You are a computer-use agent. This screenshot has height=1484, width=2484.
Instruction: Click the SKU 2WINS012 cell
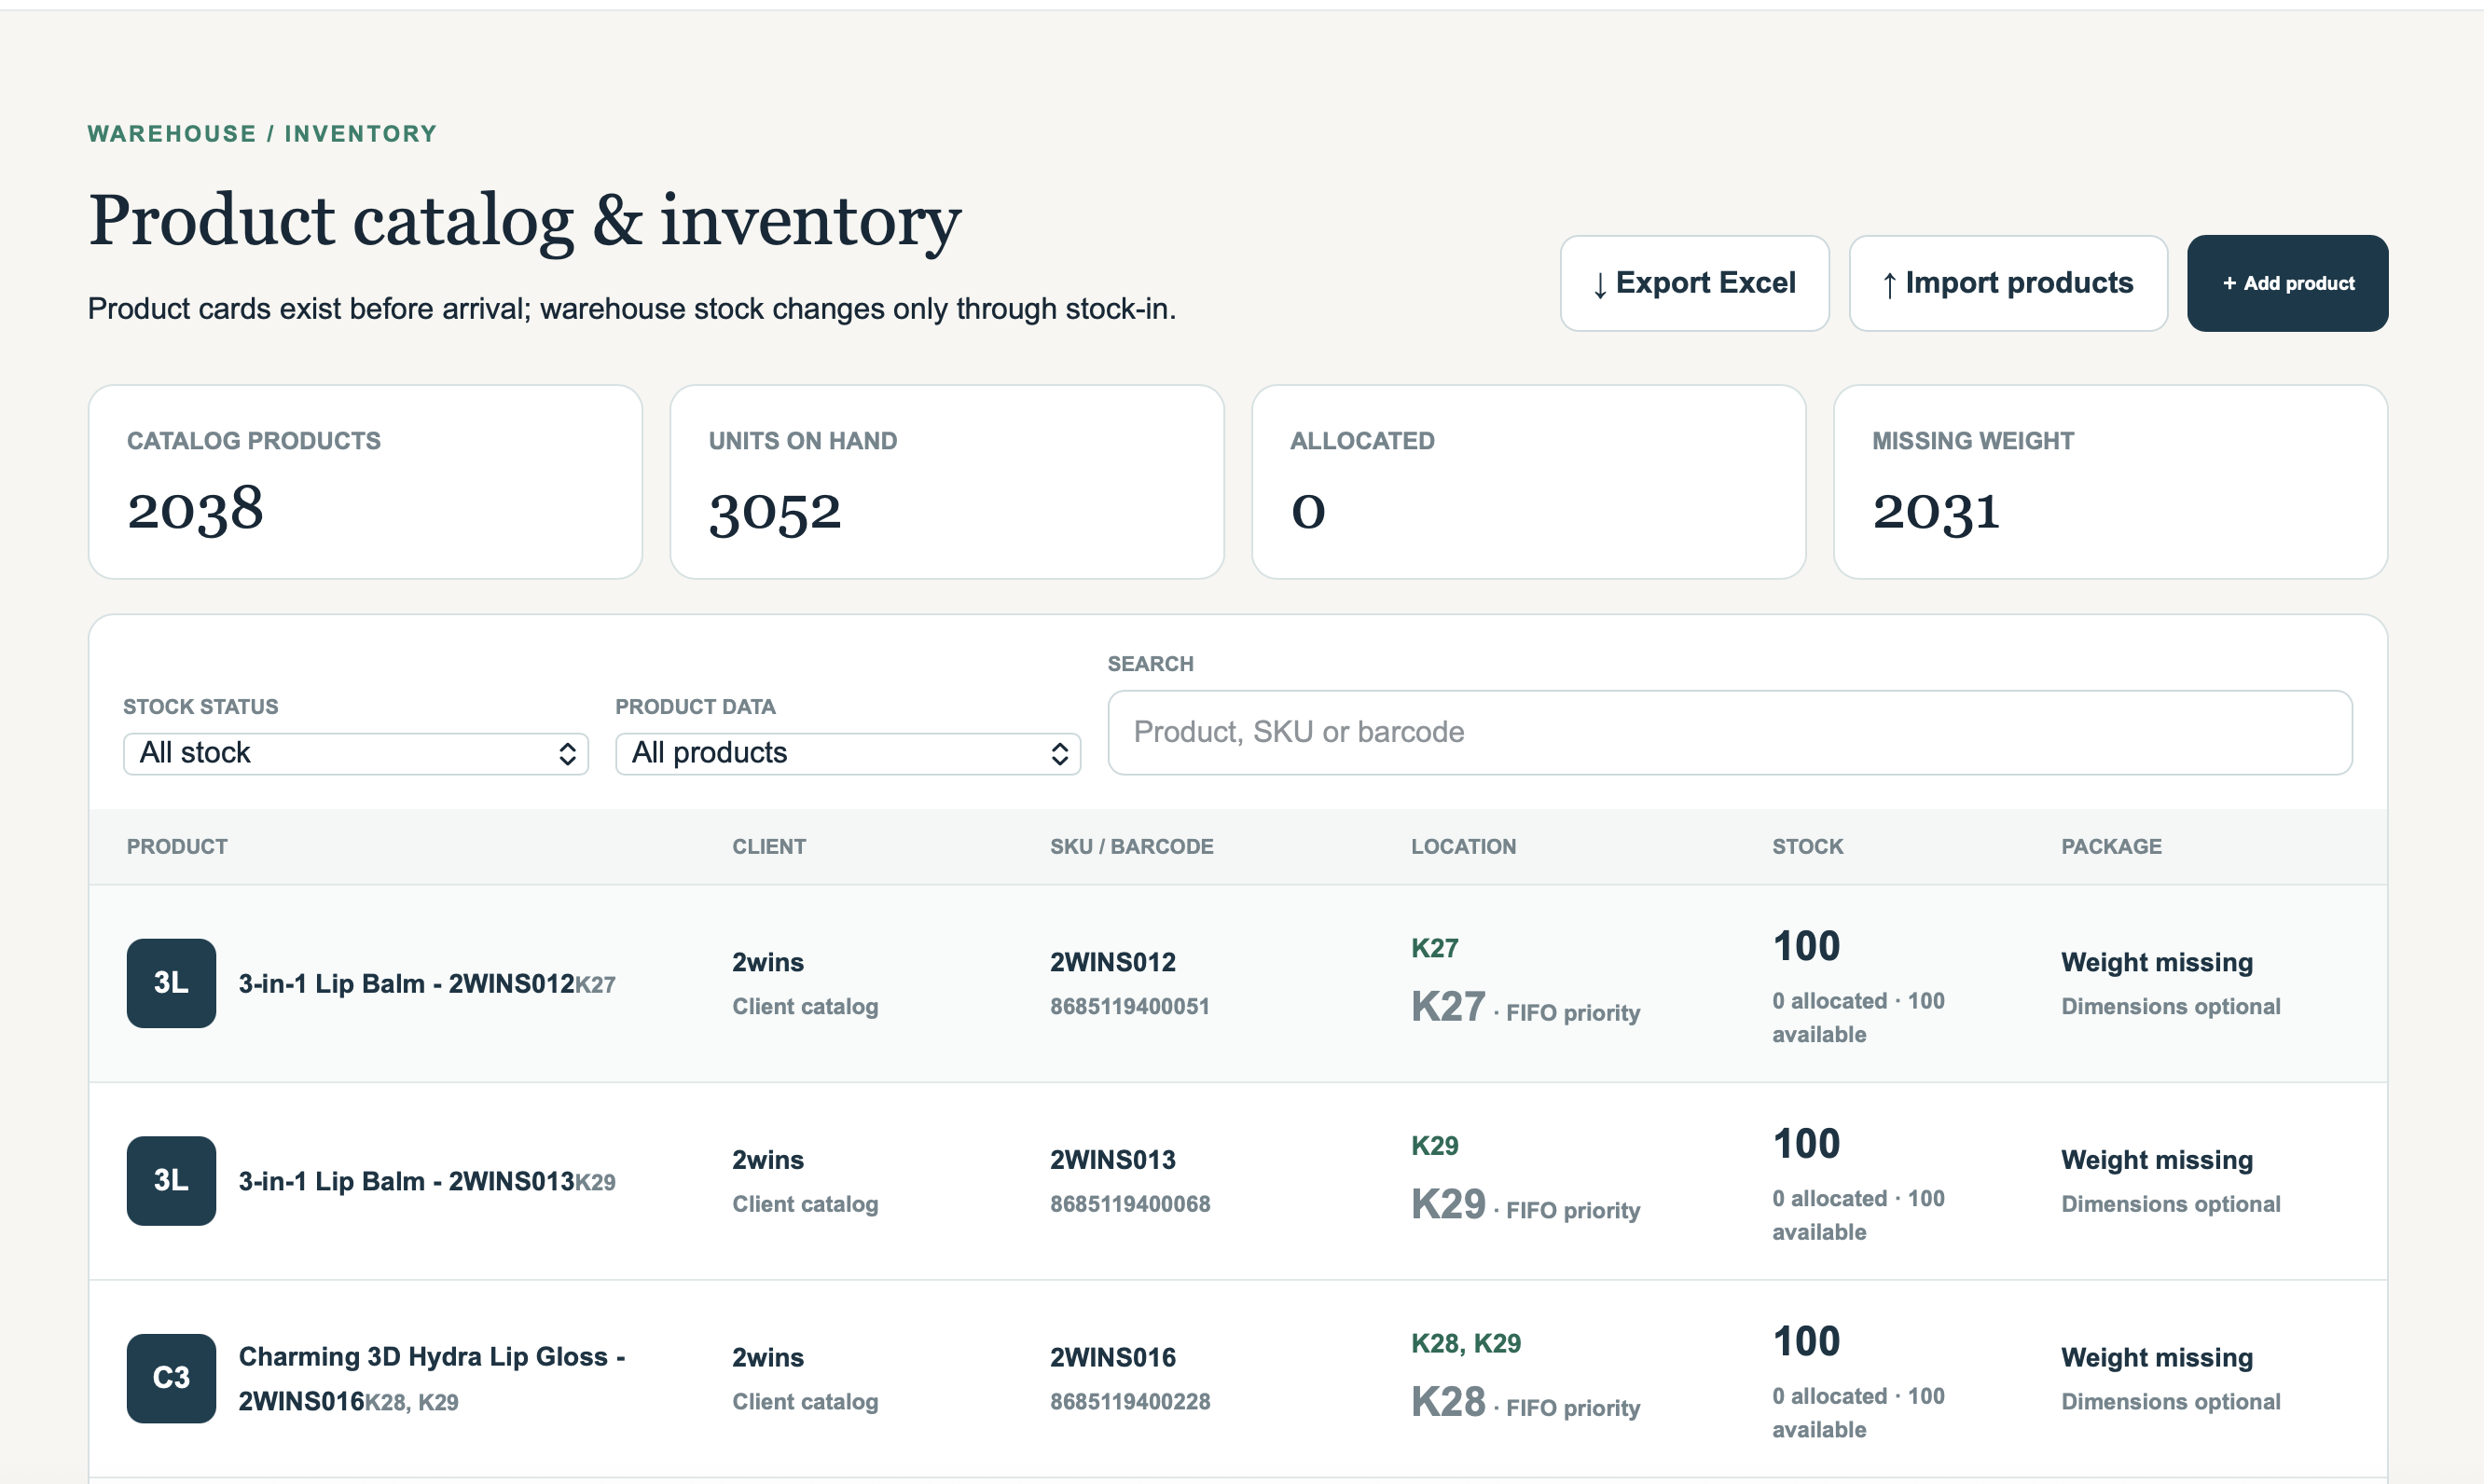coord(1113,962)
